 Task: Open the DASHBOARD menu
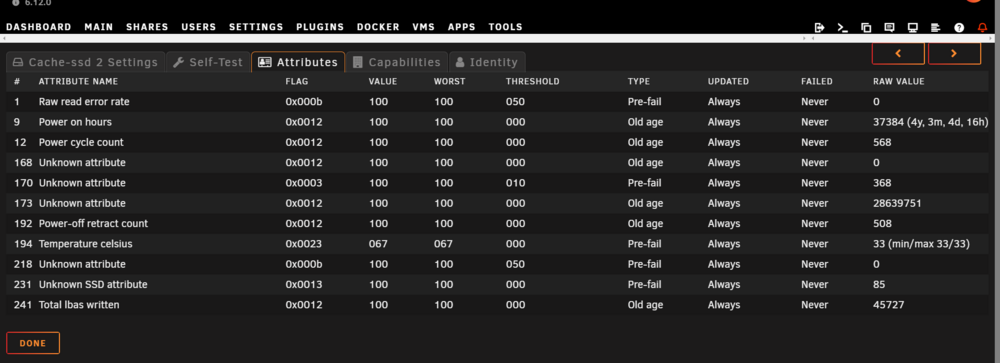click(x=39, y=27)
